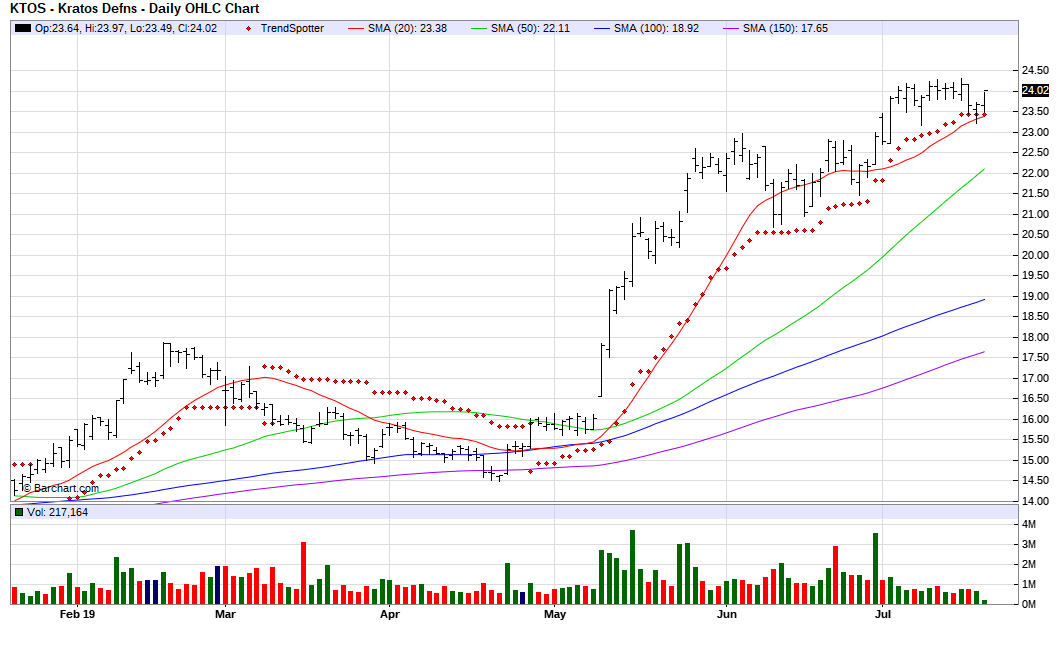Click the Vol: 217,164 label
This screenshot has height=645, width=1060.
point(57,512)
